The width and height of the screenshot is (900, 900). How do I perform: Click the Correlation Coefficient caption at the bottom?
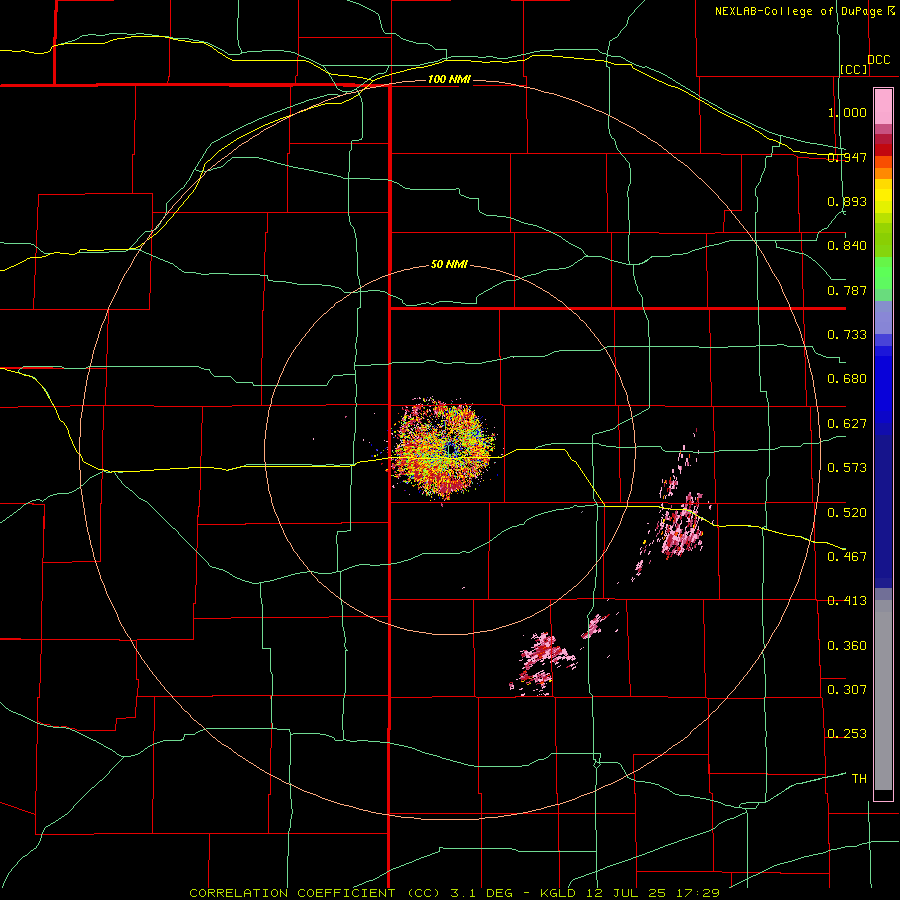click(455, 893)
